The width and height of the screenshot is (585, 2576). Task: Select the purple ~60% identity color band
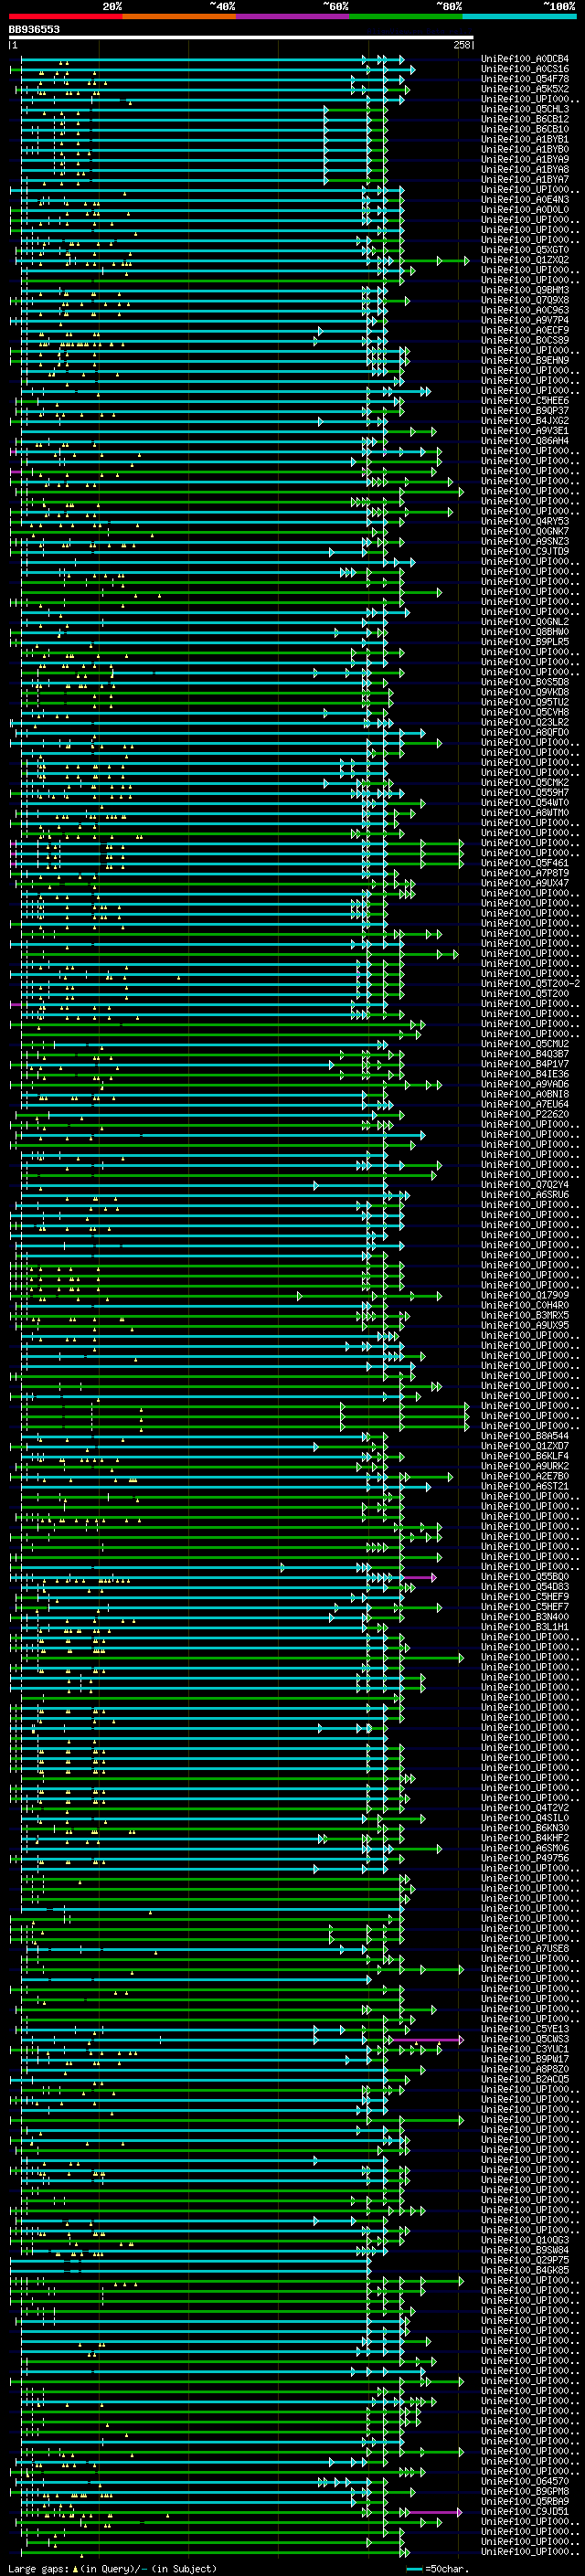pos(293,16)
